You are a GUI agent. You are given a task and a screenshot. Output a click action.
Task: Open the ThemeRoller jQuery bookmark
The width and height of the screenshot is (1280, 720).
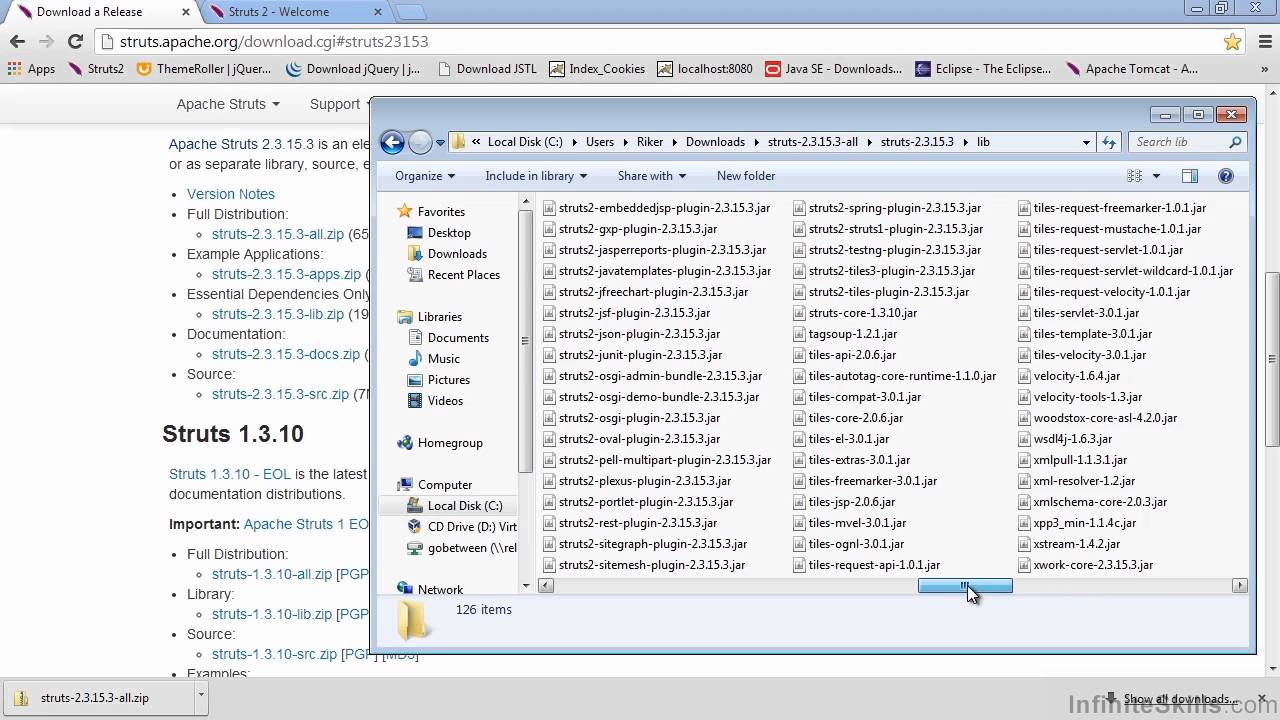point(203,69)
